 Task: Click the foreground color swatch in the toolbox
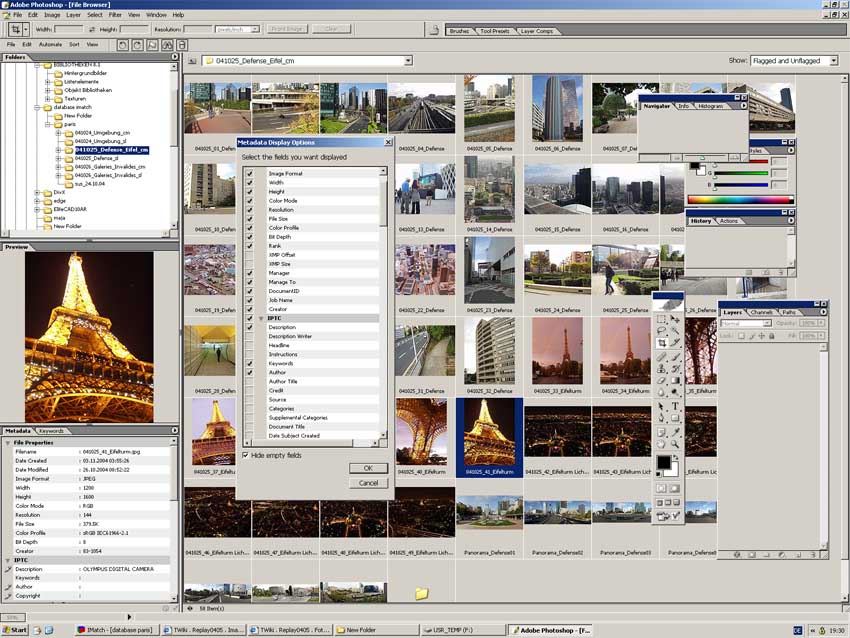[x=664, y=462]
